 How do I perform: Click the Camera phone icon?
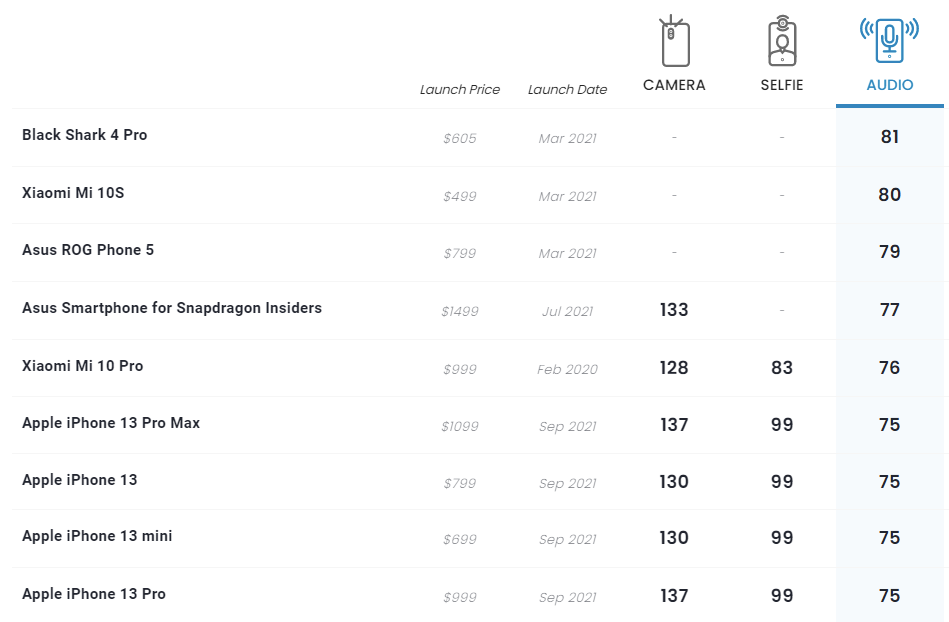(674, 42)
